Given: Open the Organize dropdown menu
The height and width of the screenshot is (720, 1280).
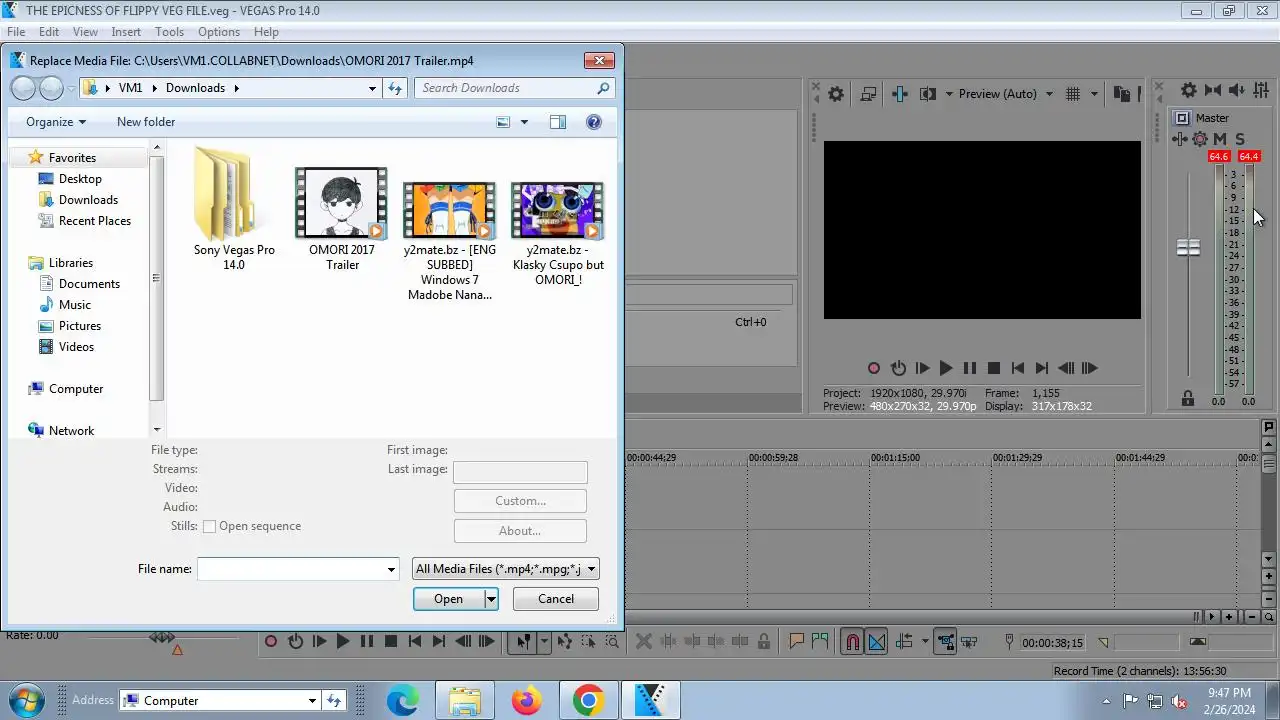Looking at the screenshot, I should pyautogui.click(x=56, y=122).
